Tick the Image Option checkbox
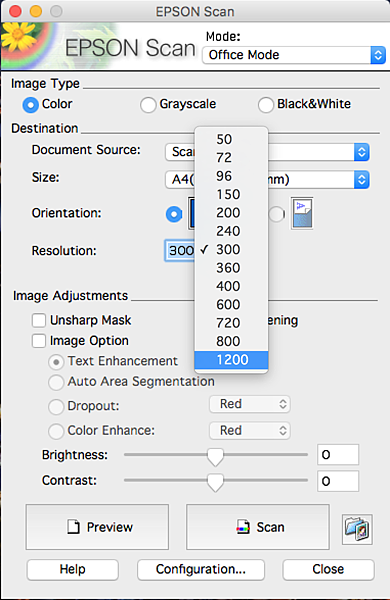 click(39, 341)
